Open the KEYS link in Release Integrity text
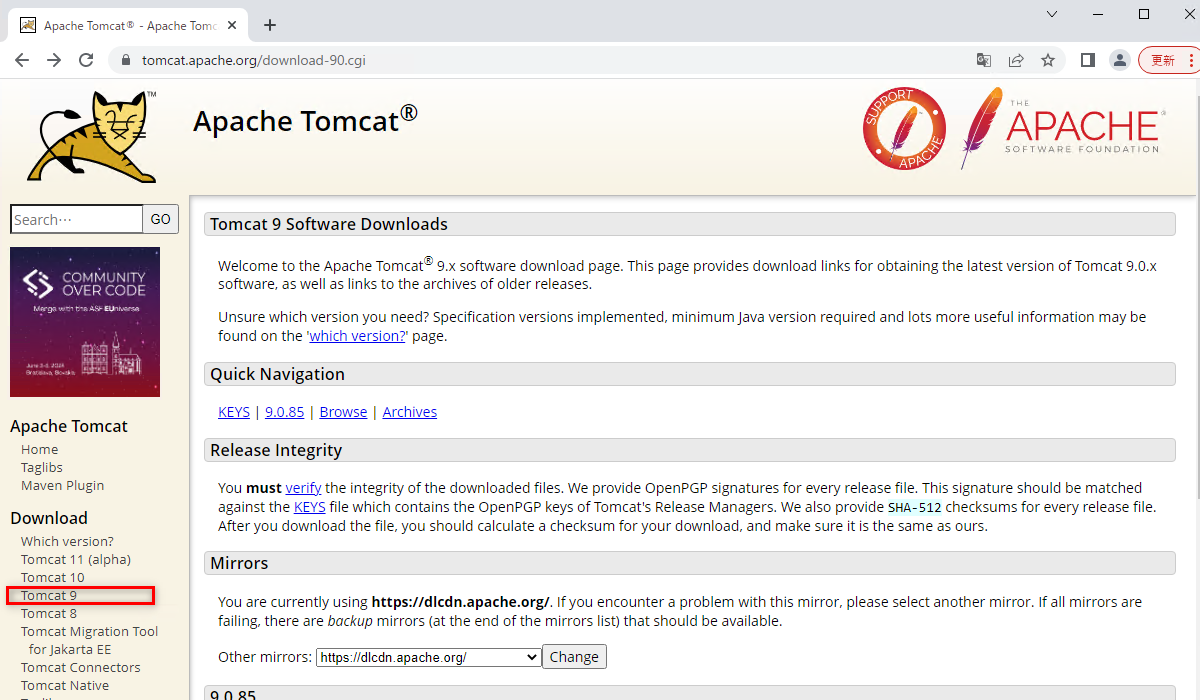 pyautogui.click(x=310, y=507)
